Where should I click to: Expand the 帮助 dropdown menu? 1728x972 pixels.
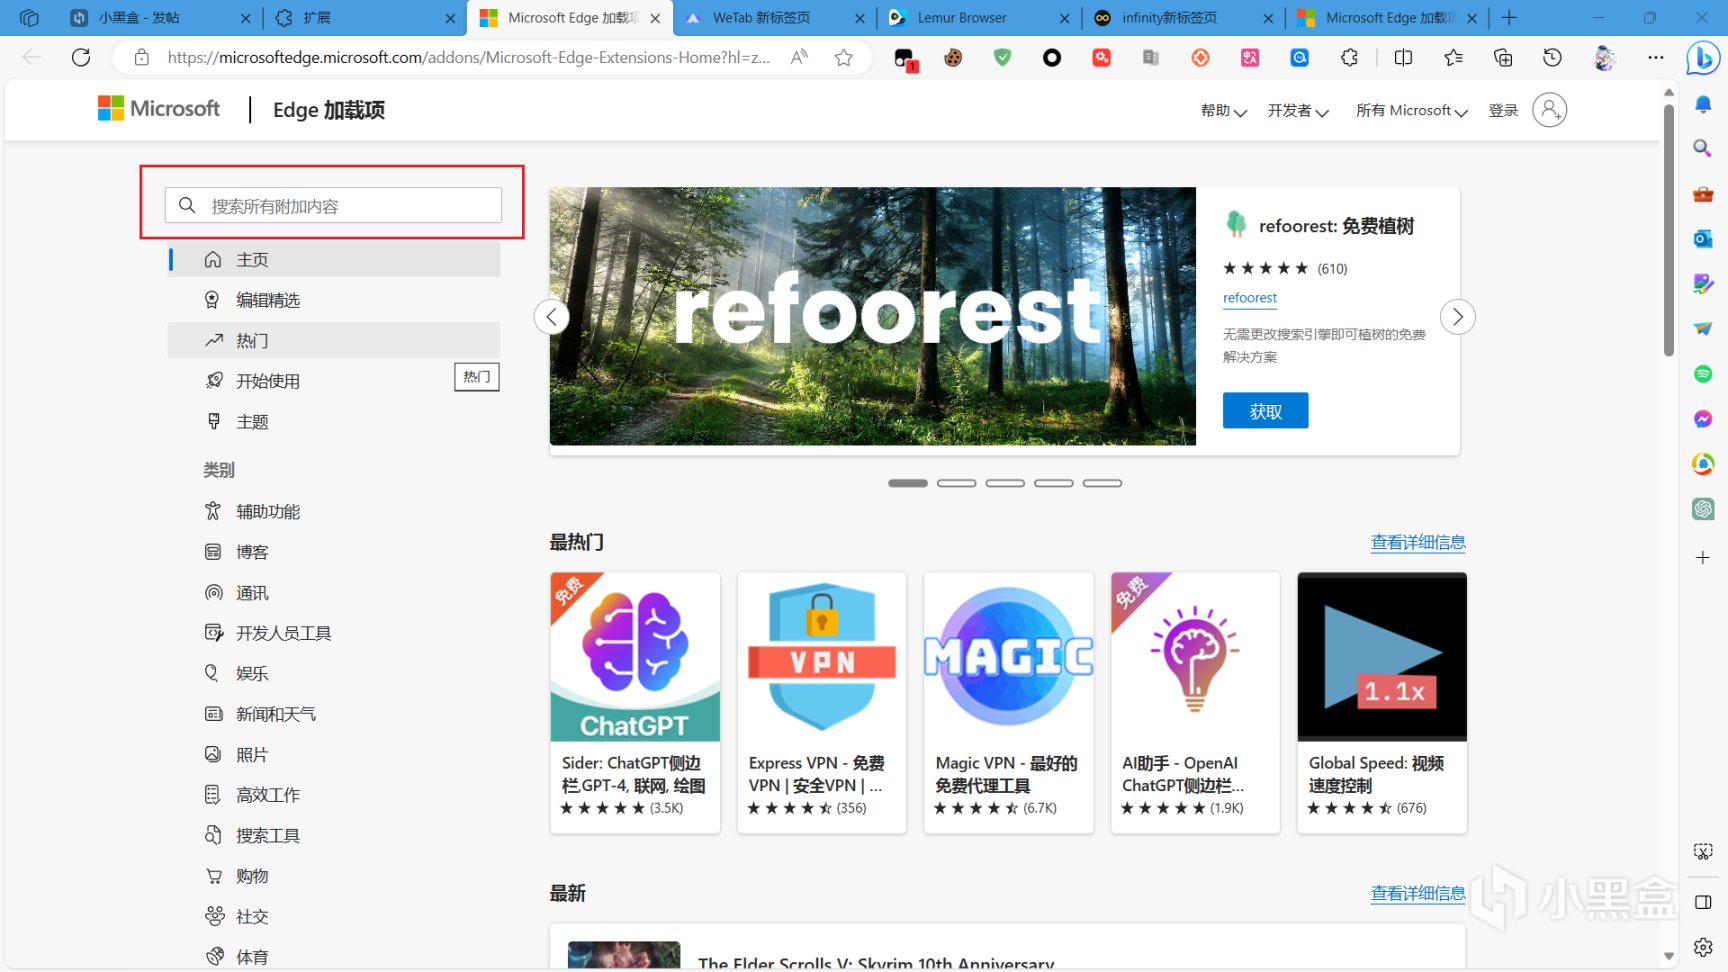tap(1223, 111)
